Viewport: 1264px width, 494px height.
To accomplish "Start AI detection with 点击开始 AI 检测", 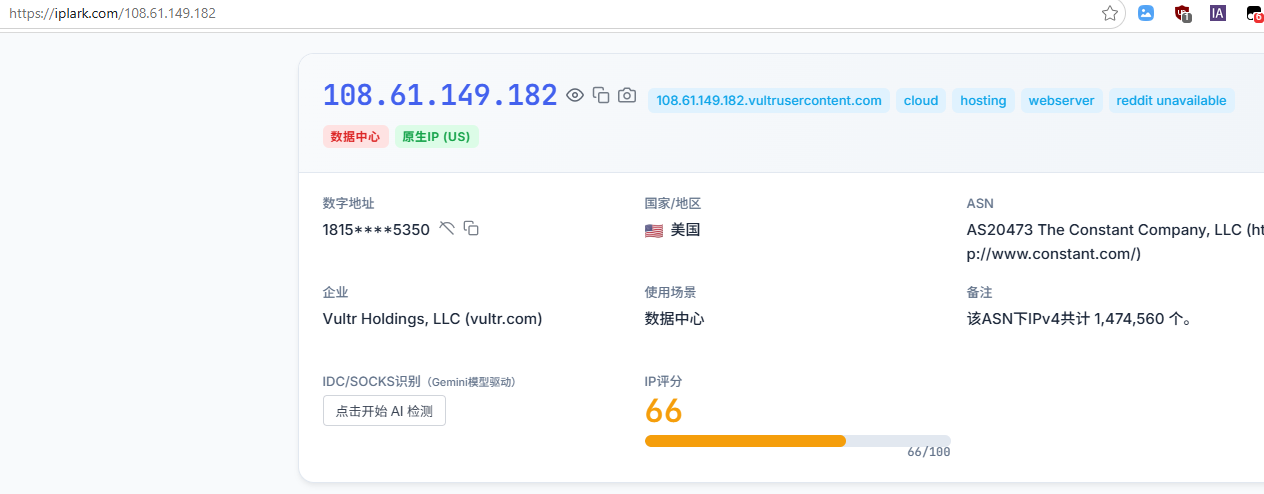I will (384, 411).
